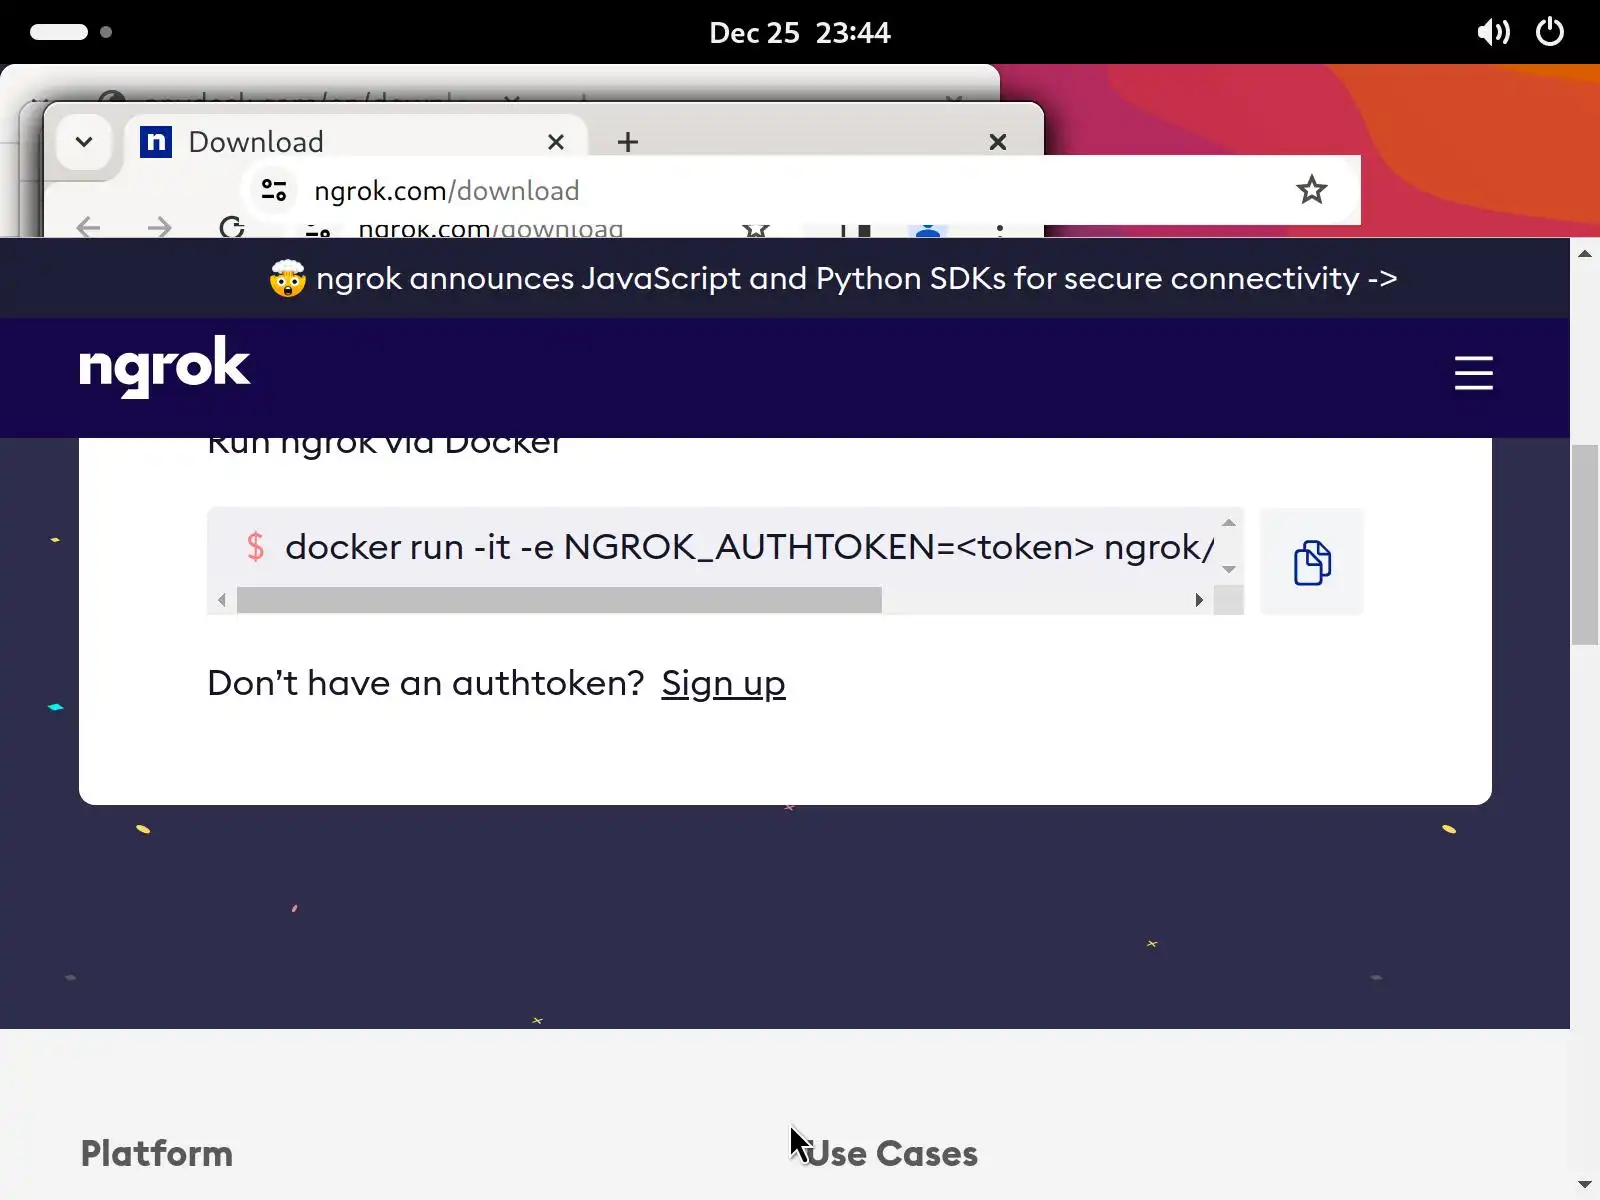View site information for ngrok.com
Image resolution: width=1600 pixels, height=1200 pixels.
point(274,190)
